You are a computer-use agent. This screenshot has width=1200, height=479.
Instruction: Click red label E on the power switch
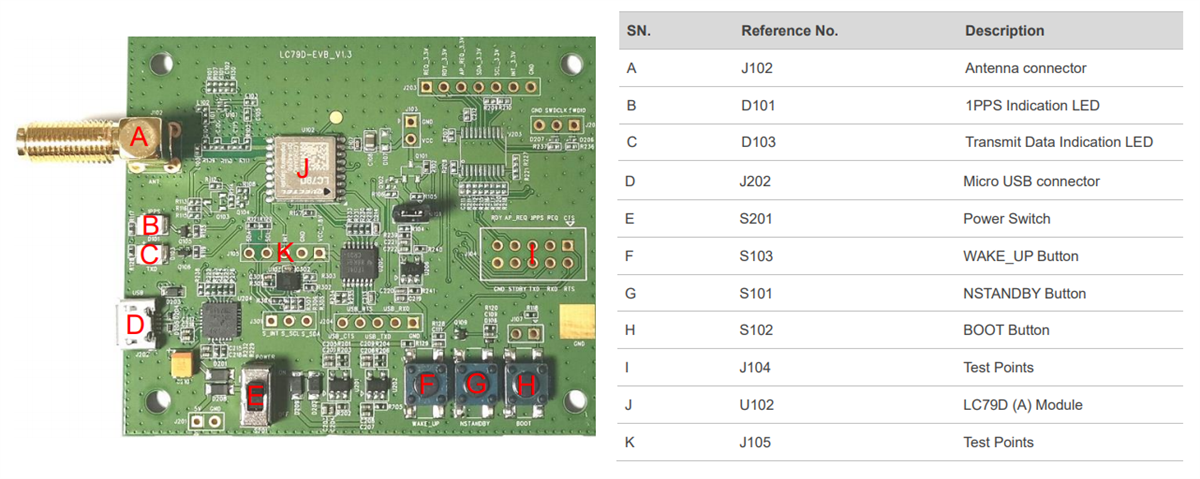[x=255, y=397]
